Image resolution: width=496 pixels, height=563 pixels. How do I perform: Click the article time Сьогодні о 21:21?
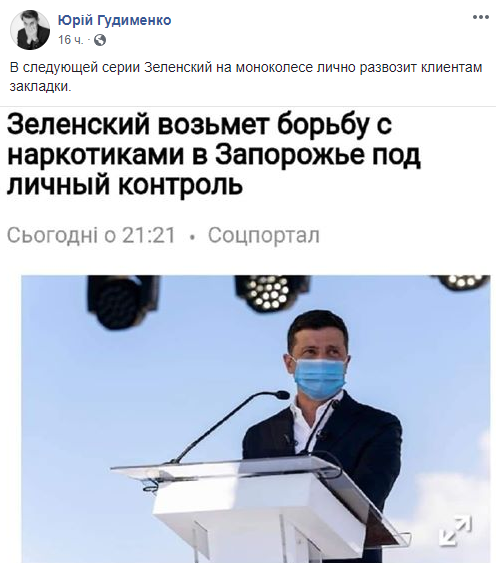91,236
